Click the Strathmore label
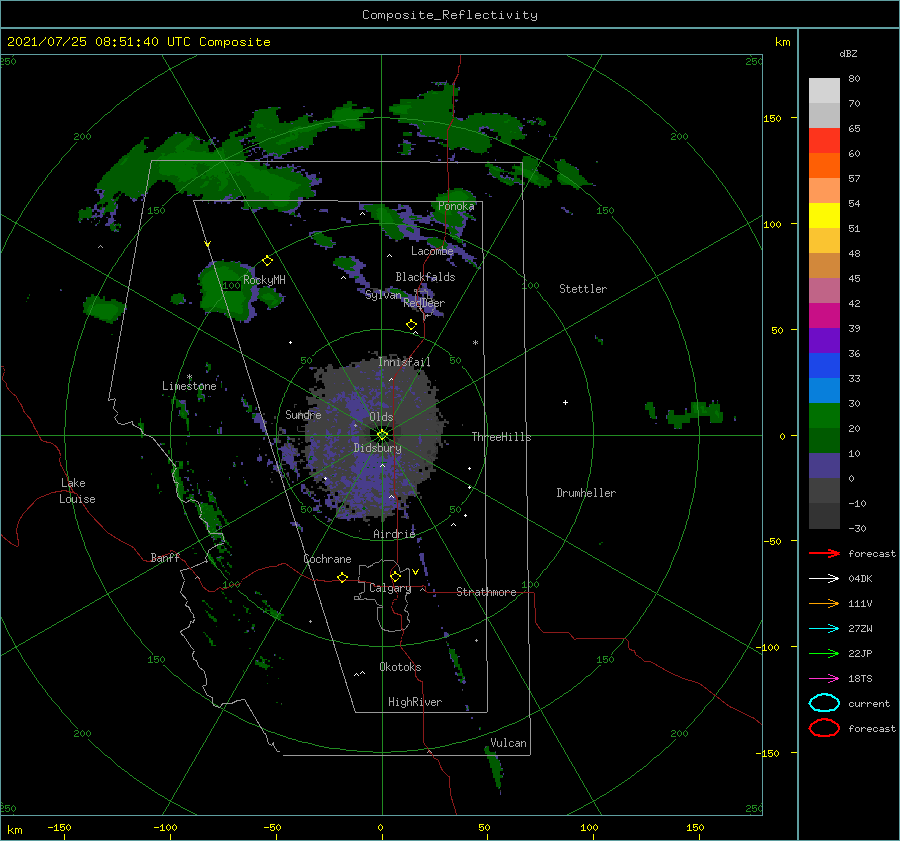 click(x=486, y=592)
